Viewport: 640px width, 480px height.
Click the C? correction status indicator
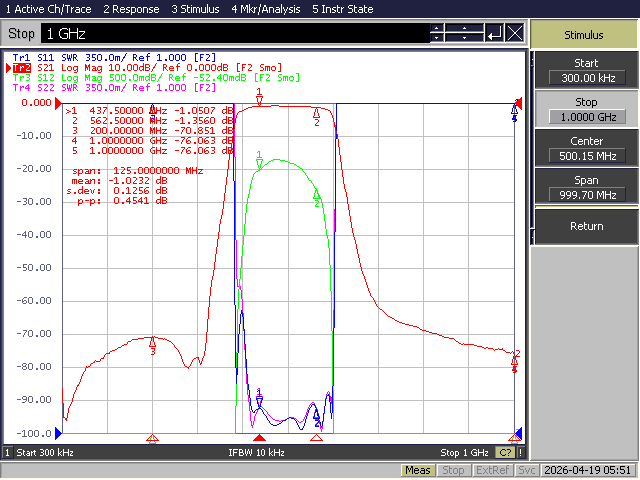[505, 452]
